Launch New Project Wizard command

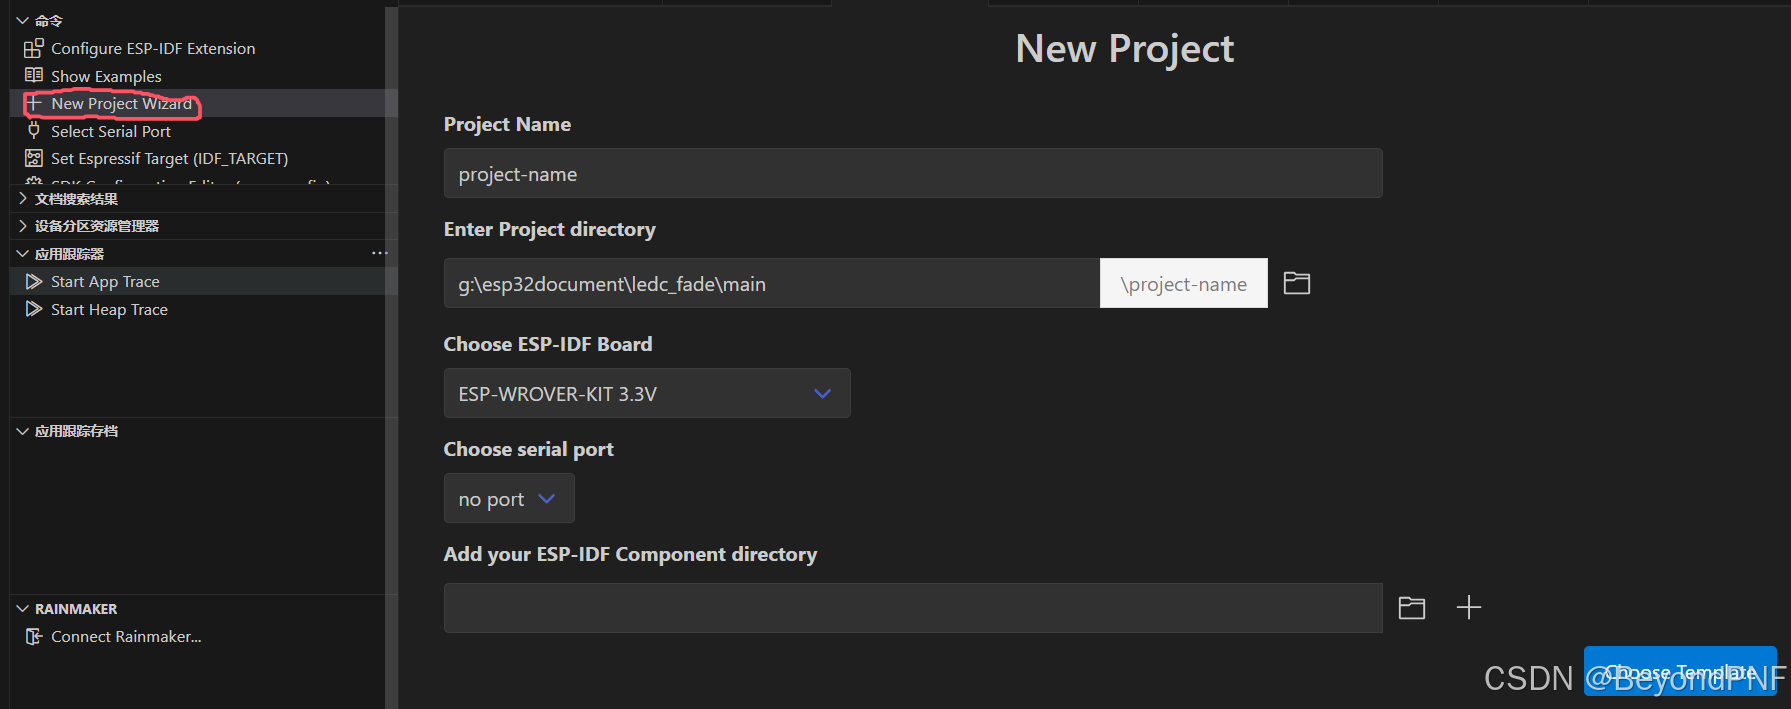pos(122,103)
